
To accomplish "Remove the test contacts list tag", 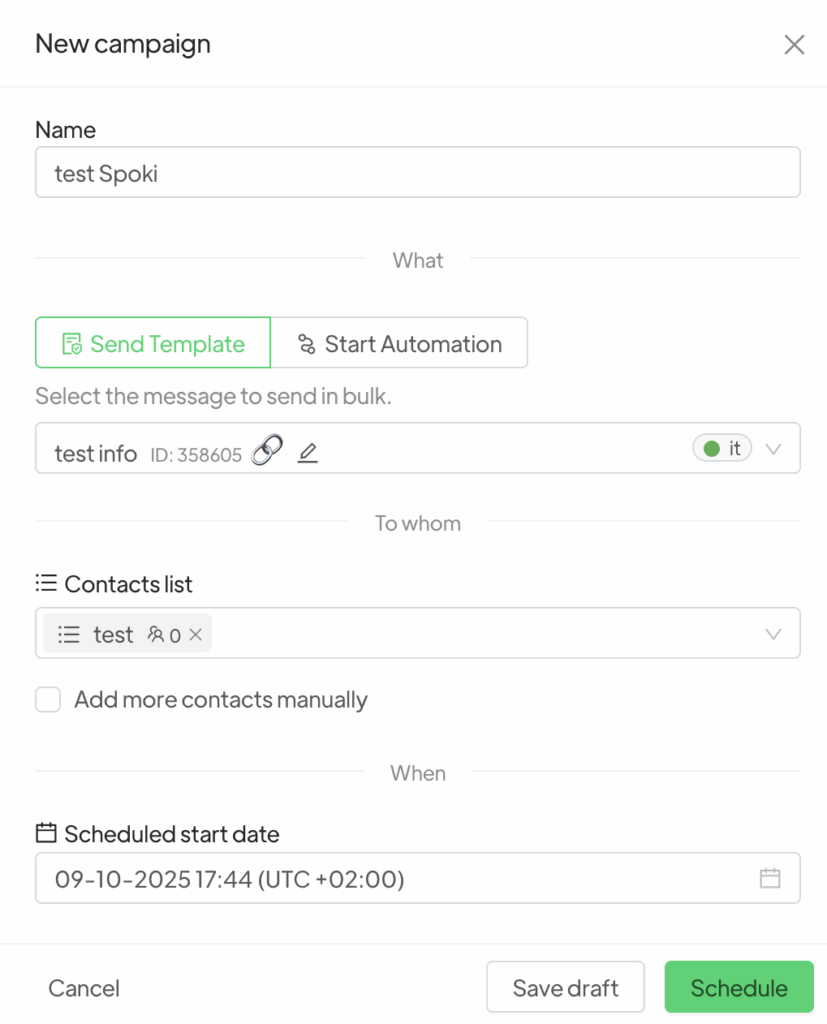I will point(196,634).
